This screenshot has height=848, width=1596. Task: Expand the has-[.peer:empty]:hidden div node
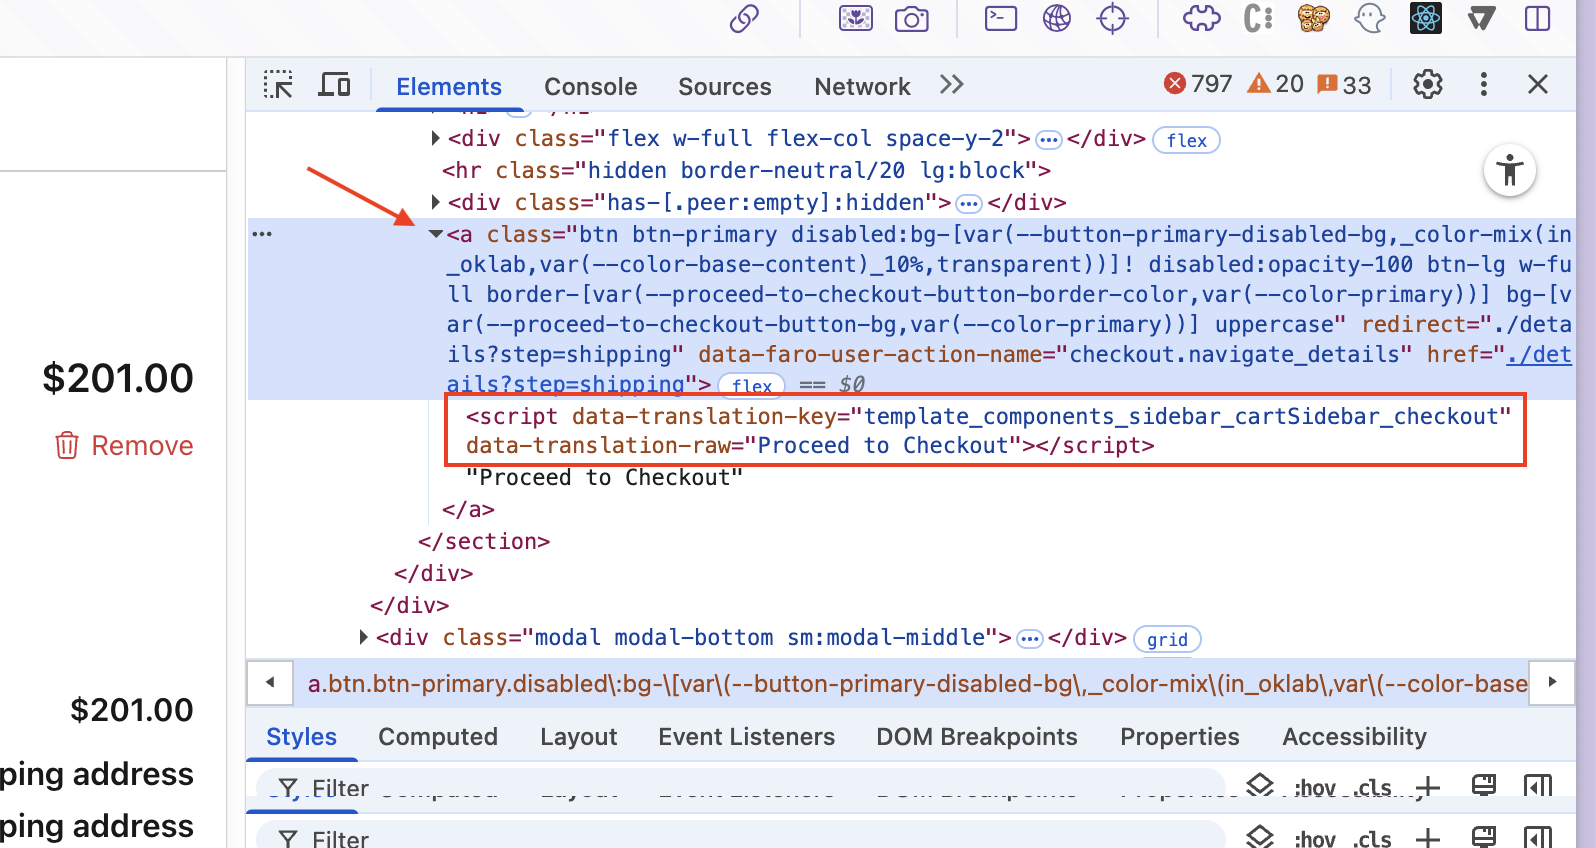[x=435, y=202]
